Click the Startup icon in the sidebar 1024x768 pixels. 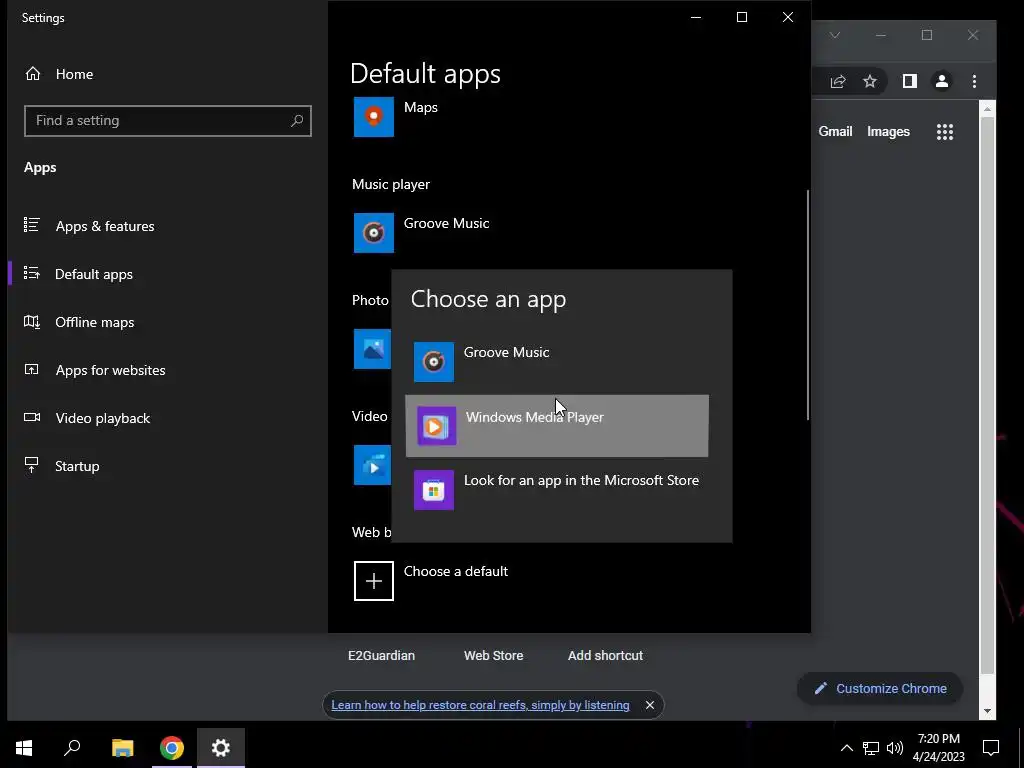[31, 465]
